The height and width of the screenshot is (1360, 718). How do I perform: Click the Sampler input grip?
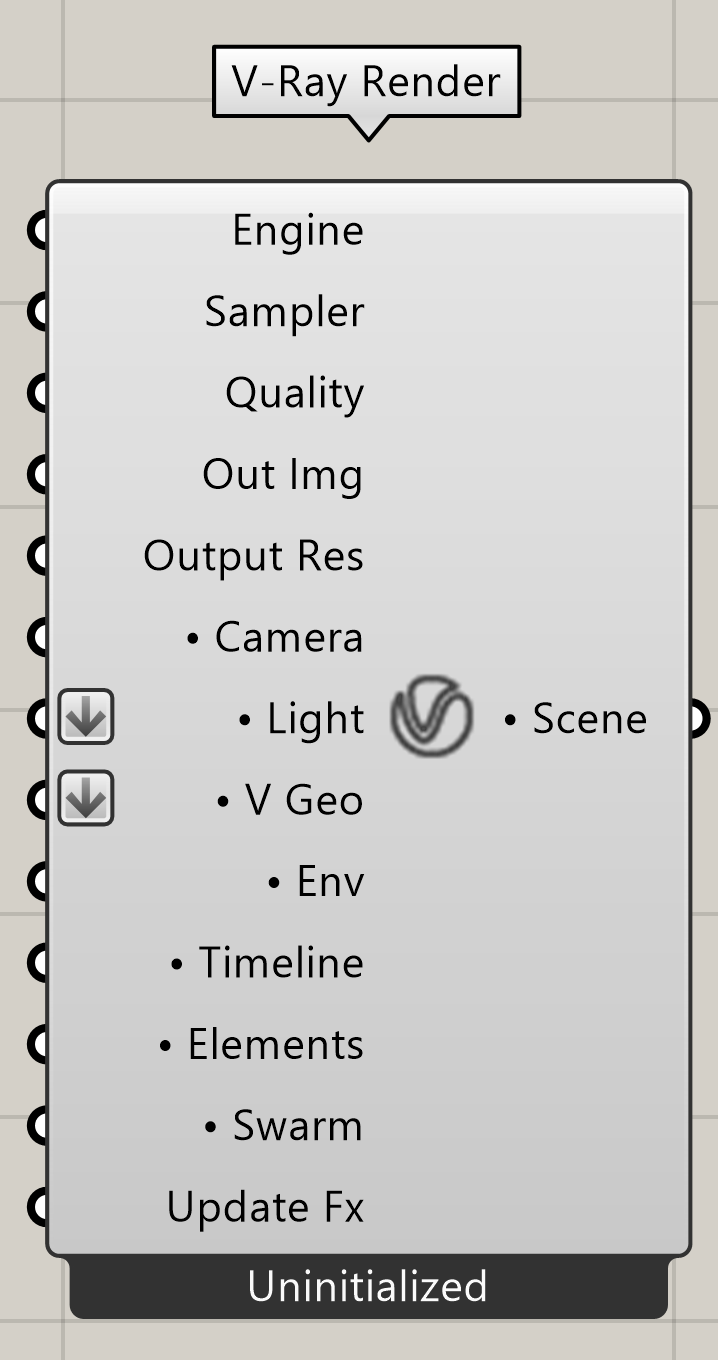click(x=37, y=312)
